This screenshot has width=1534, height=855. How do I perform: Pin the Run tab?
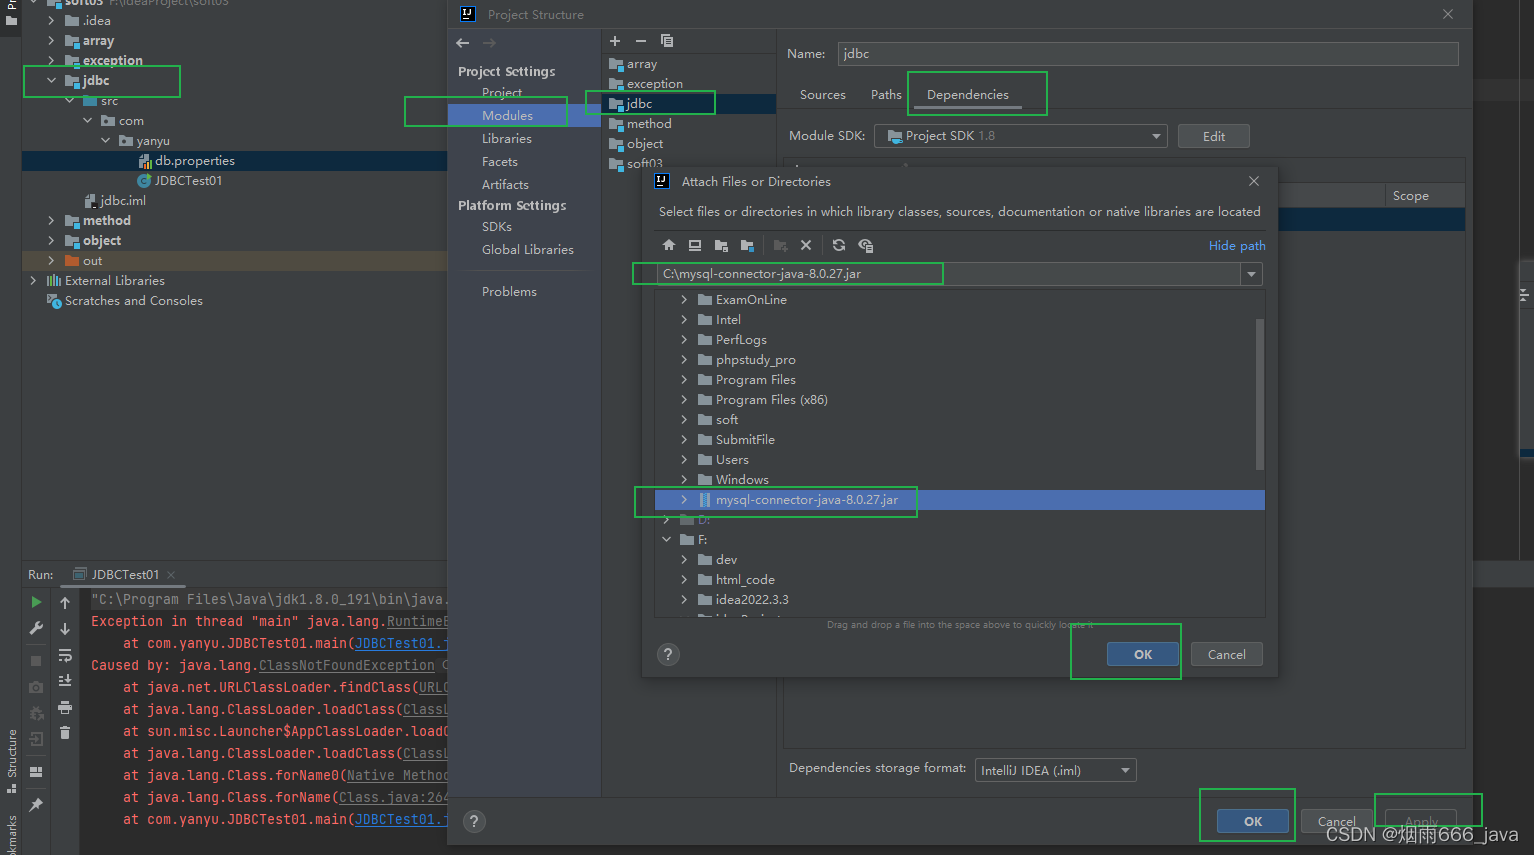point(36,805)
